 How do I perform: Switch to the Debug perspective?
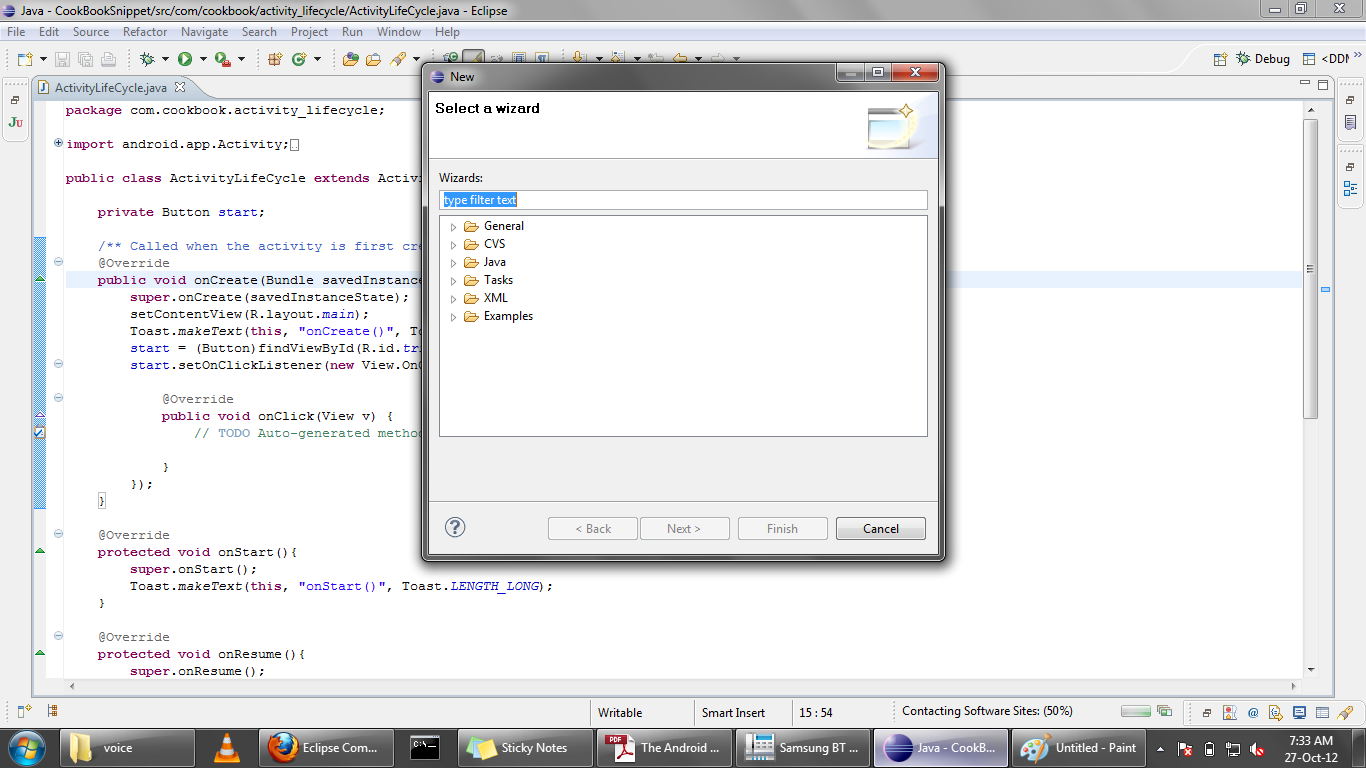coord(1263,59)
